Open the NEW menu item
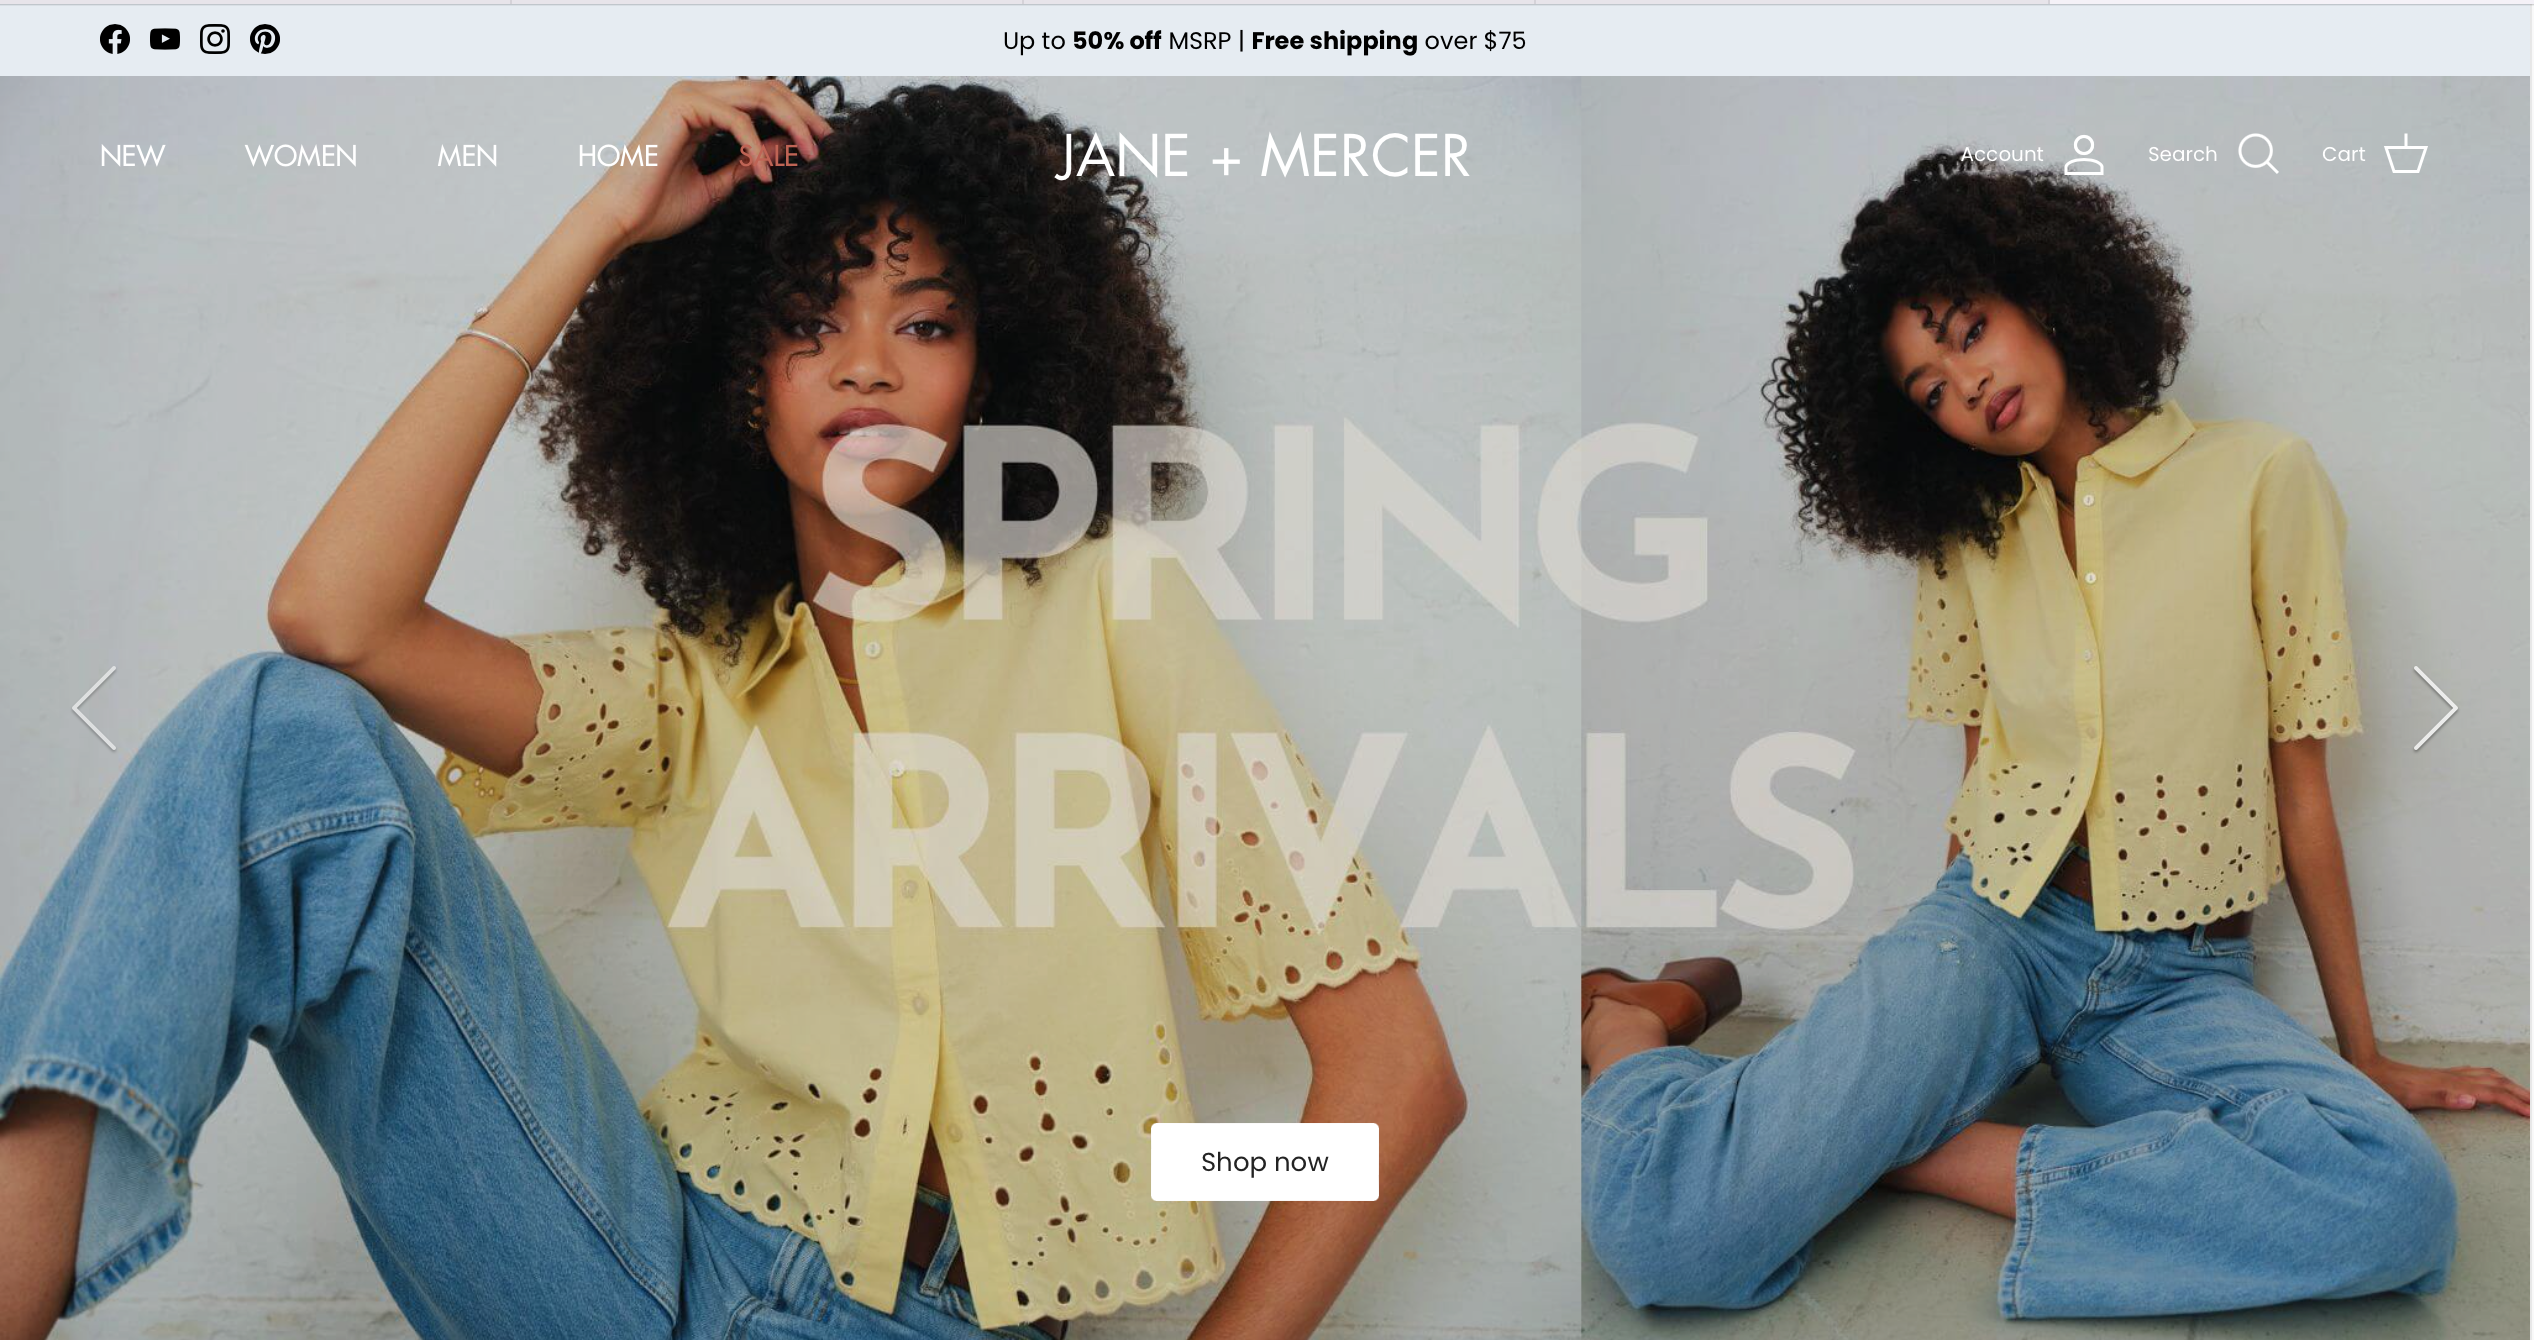Viewport: 2534px width, 1340px height. (x=132, y=156)
